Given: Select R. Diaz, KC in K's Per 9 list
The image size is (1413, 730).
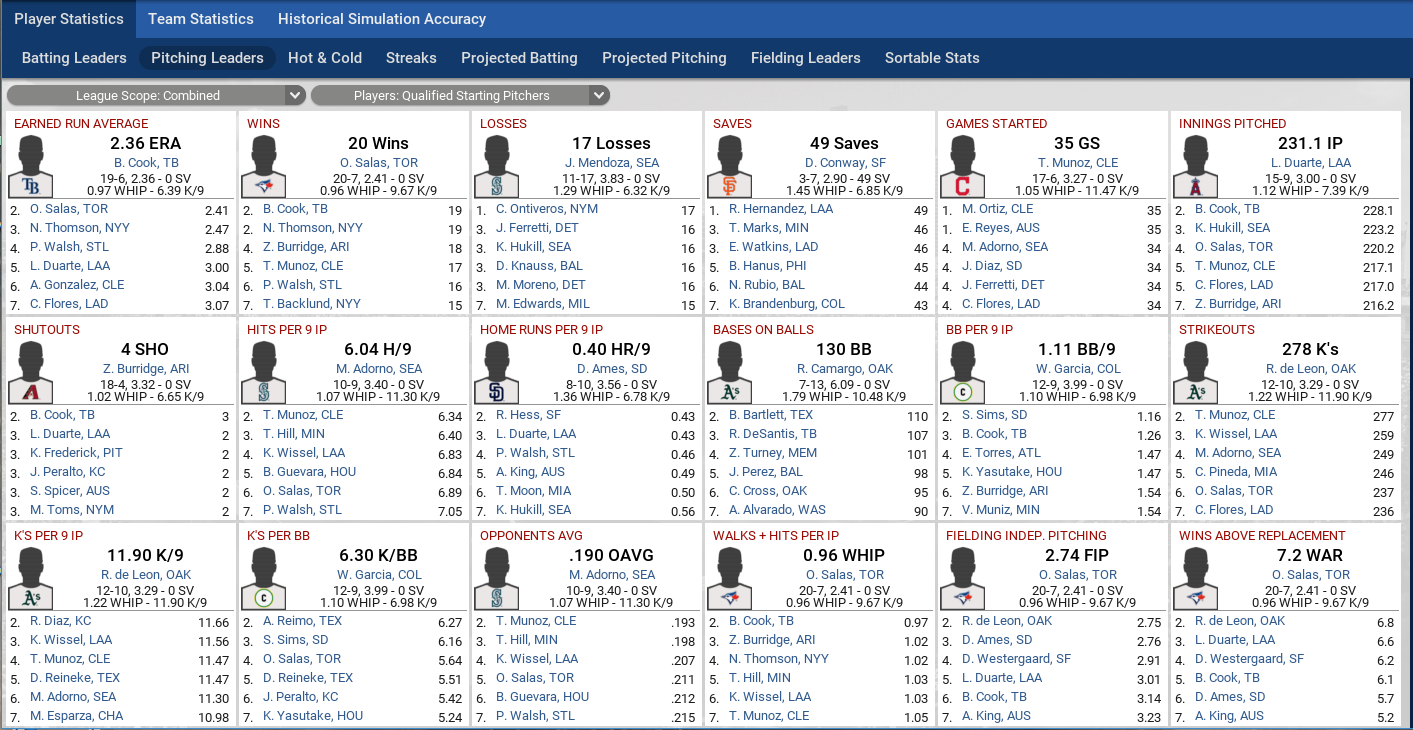Looking at the screenshot, I should [x=61, y=621].
